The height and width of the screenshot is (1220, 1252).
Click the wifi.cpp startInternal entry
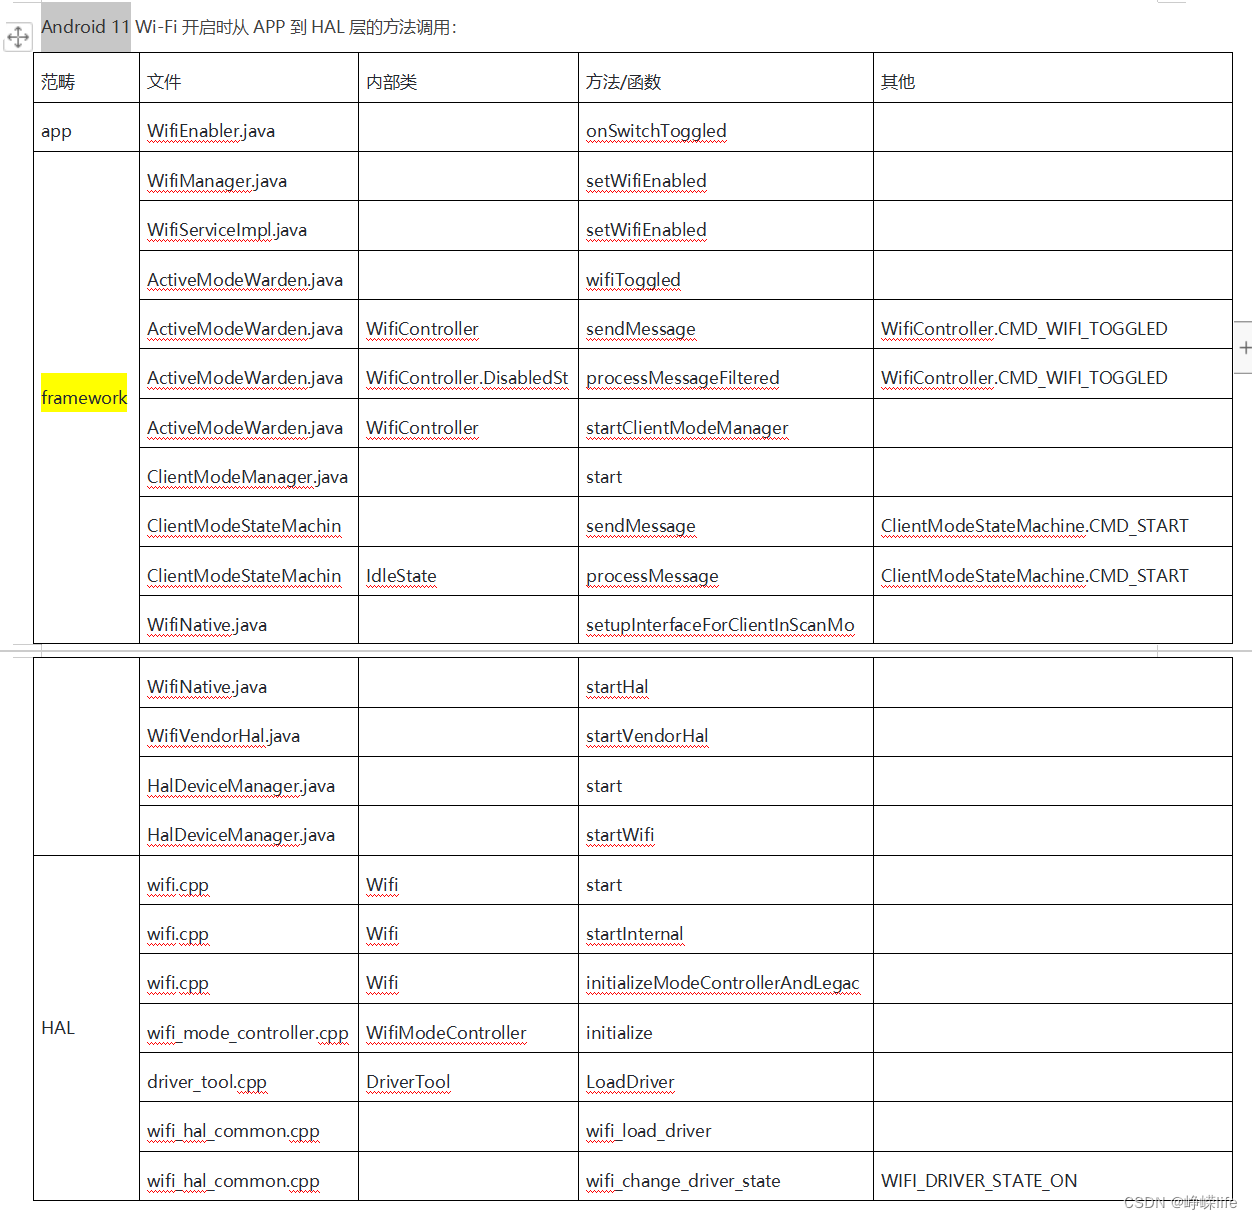tap(635, 933)
